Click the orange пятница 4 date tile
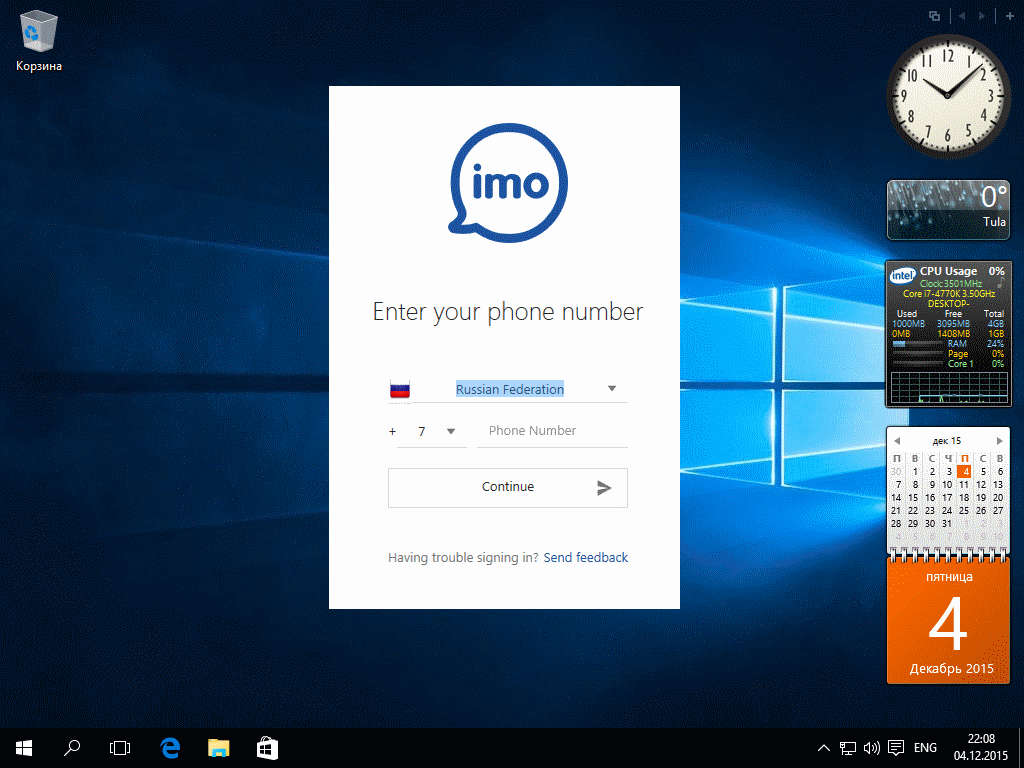This screenshot has height=768, width=1024. point(948,620)
